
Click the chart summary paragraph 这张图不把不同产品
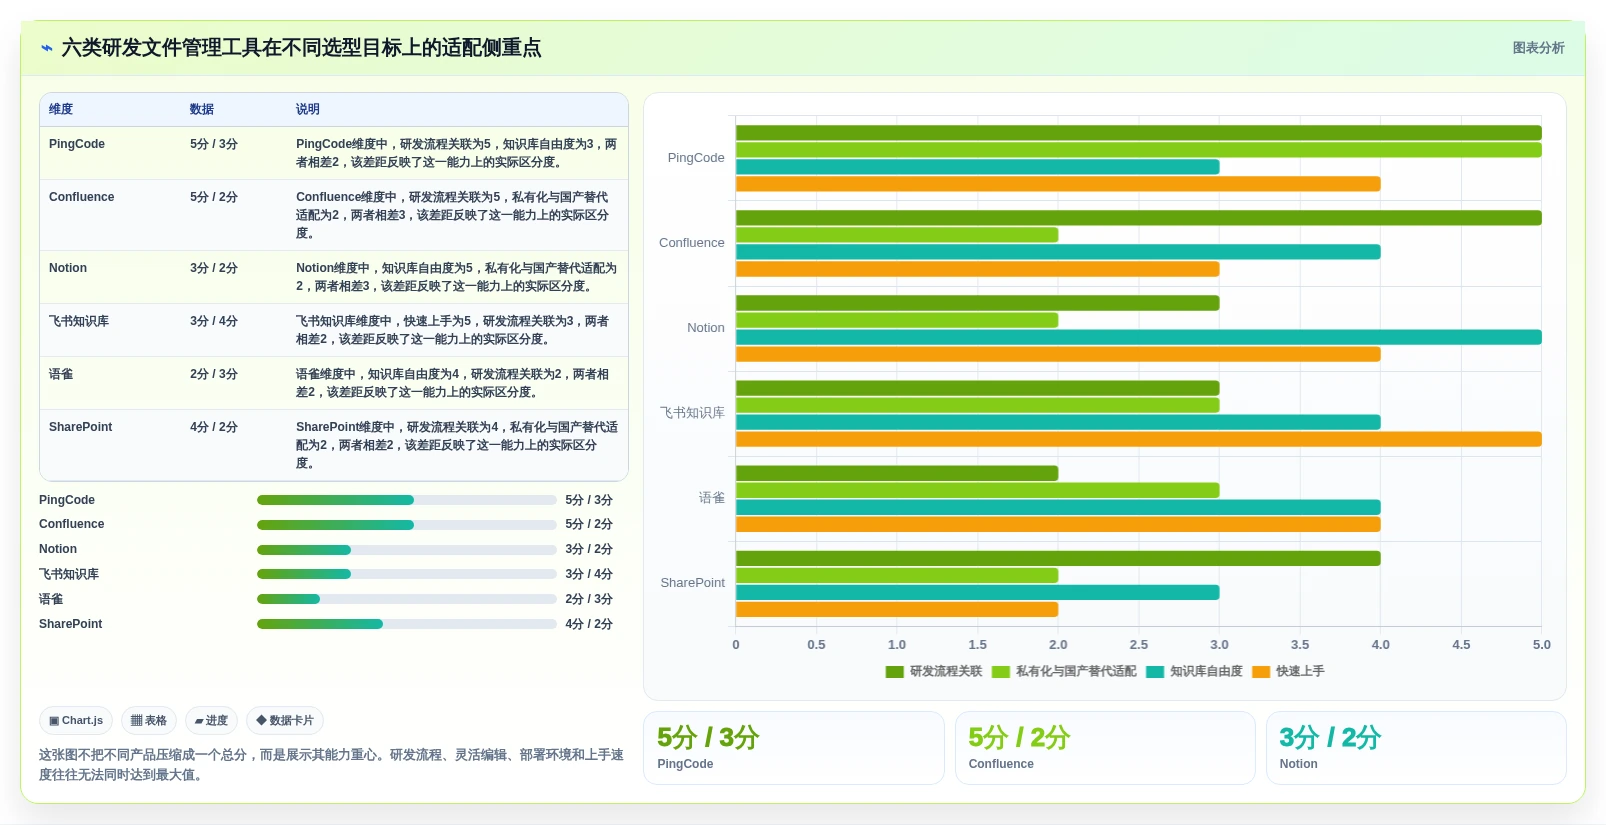pos(331,765)
